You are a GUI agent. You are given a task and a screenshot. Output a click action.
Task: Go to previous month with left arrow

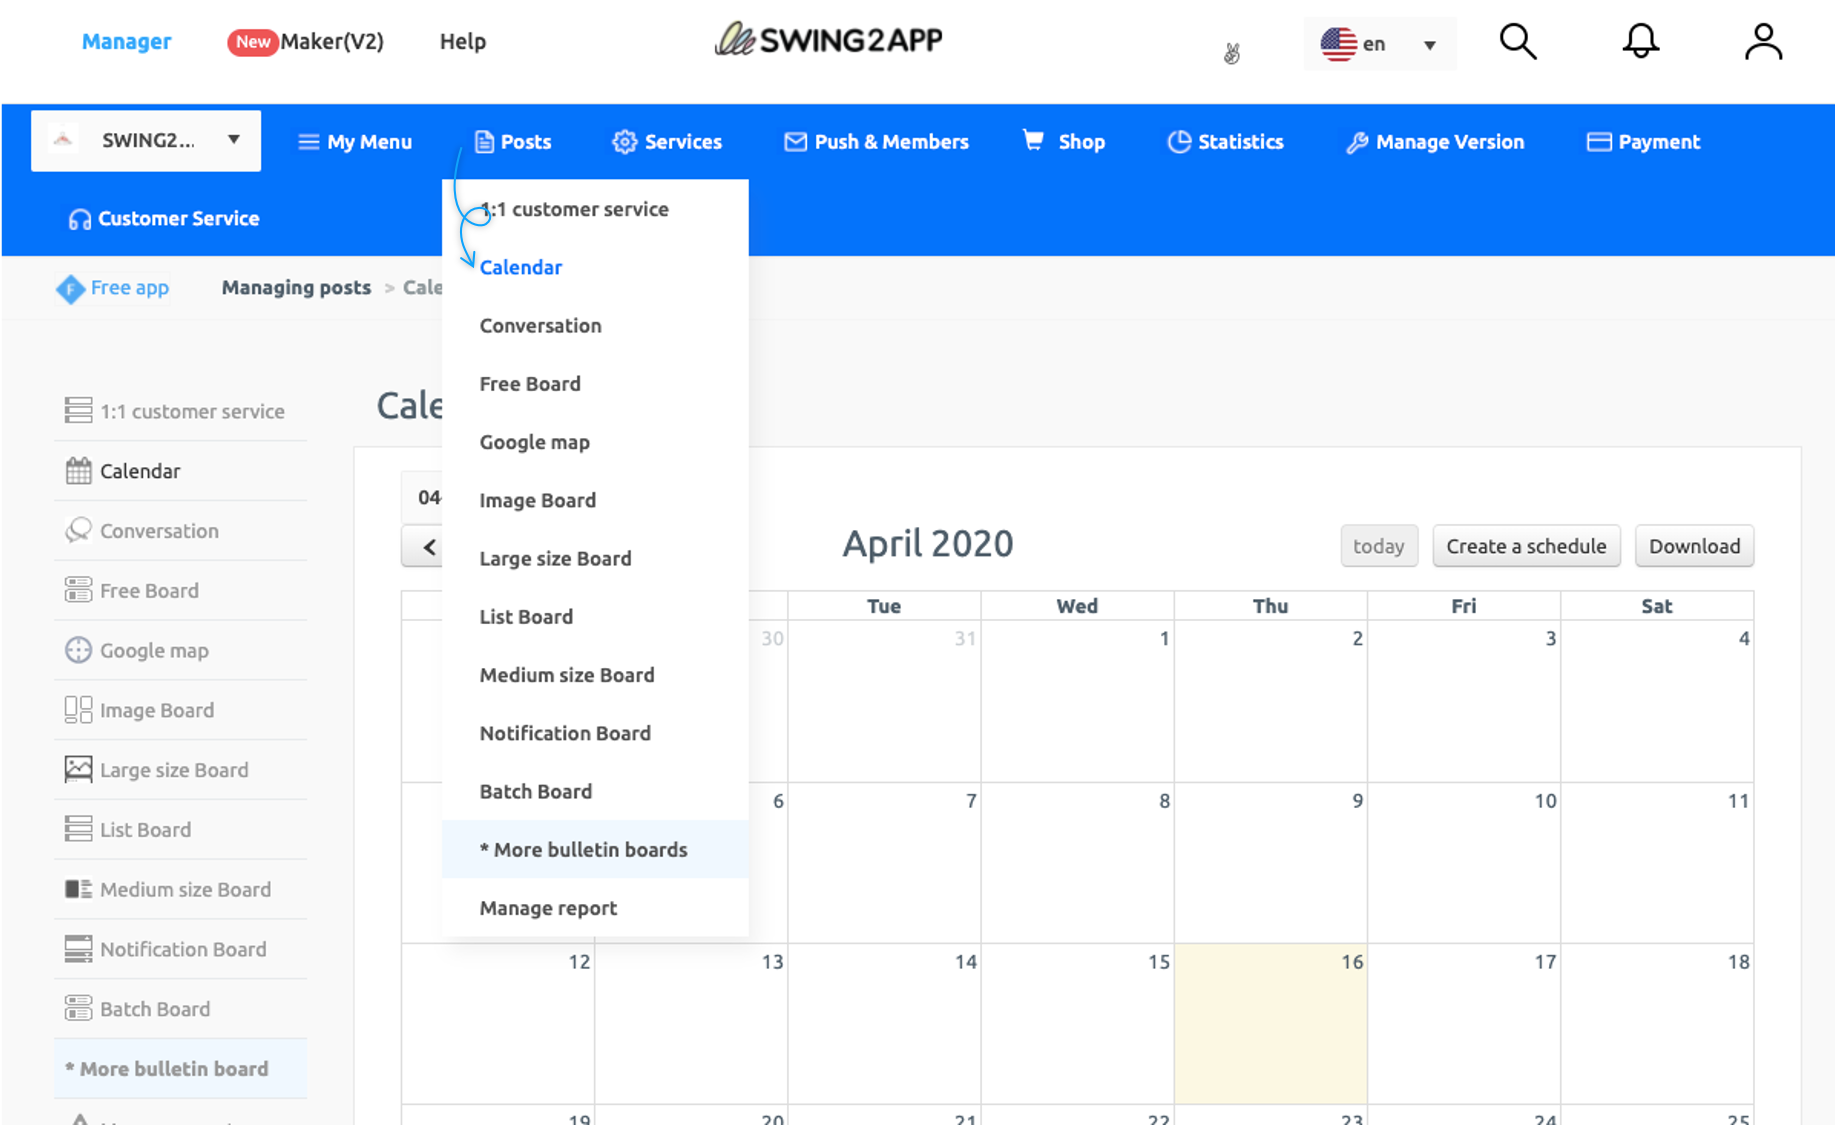[429, 547]
